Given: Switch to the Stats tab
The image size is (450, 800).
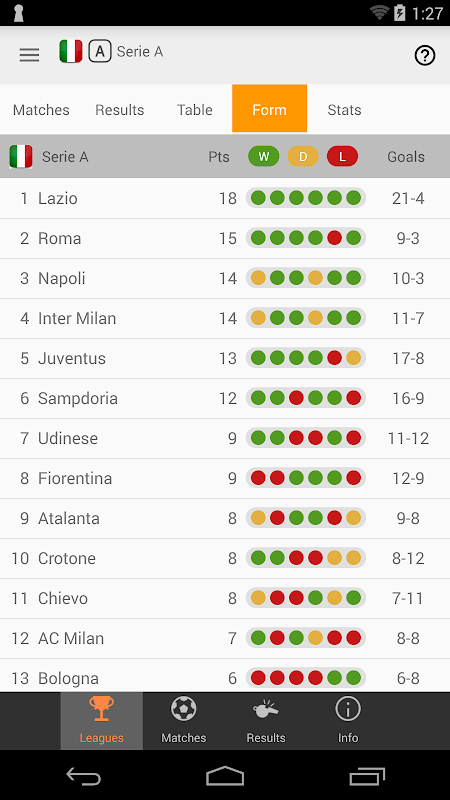Looking at the screenshot, I should 344,110.
